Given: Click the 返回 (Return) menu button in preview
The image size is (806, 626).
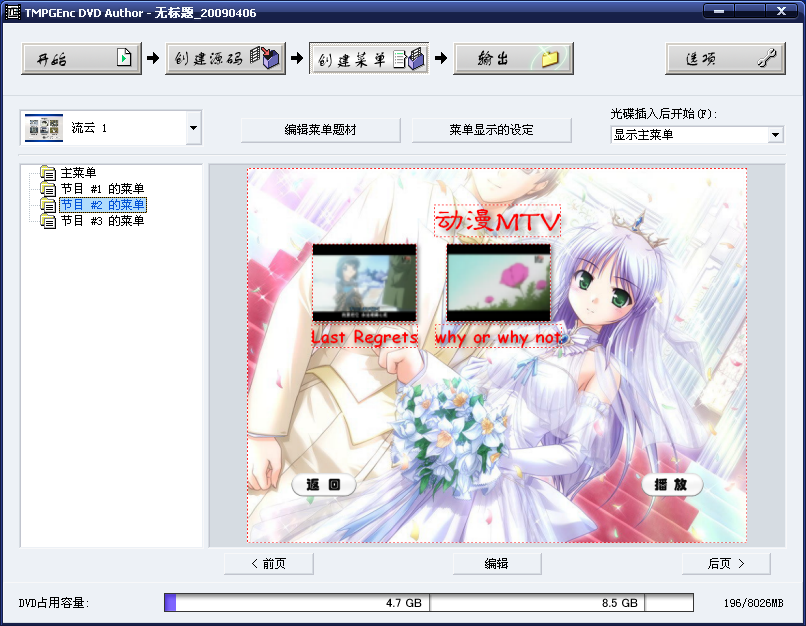Looking at the screenshot, I should pyautogui.click(x=323, y=485).
